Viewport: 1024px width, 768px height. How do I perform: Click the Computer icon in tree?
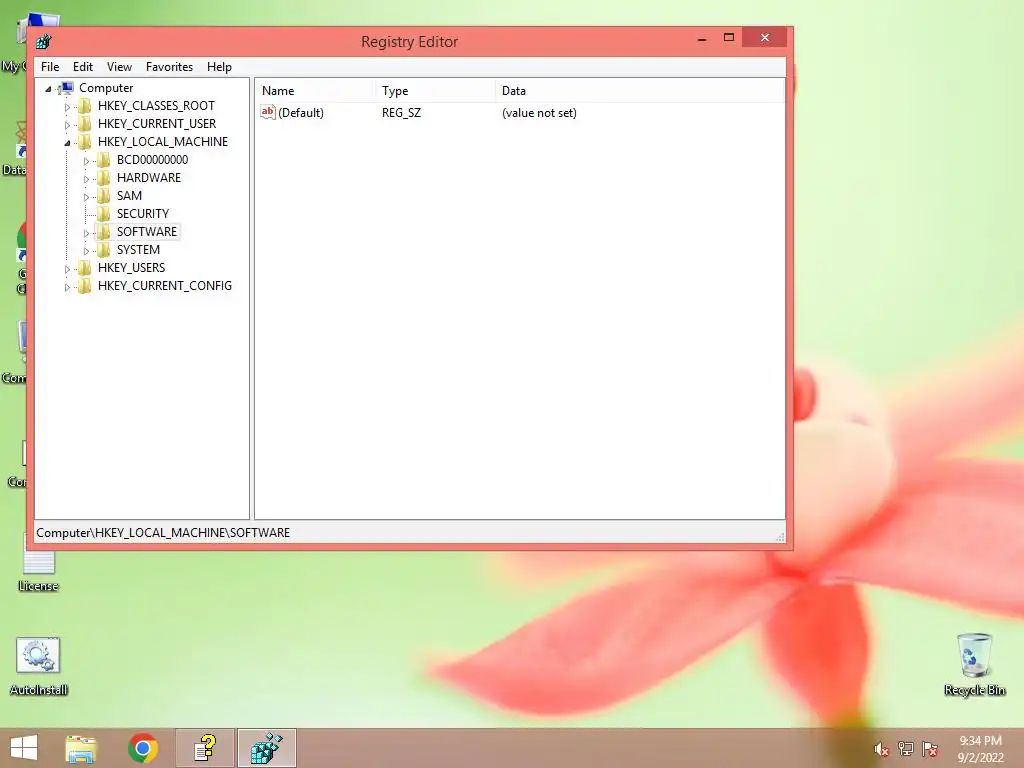tap(65, 88)
